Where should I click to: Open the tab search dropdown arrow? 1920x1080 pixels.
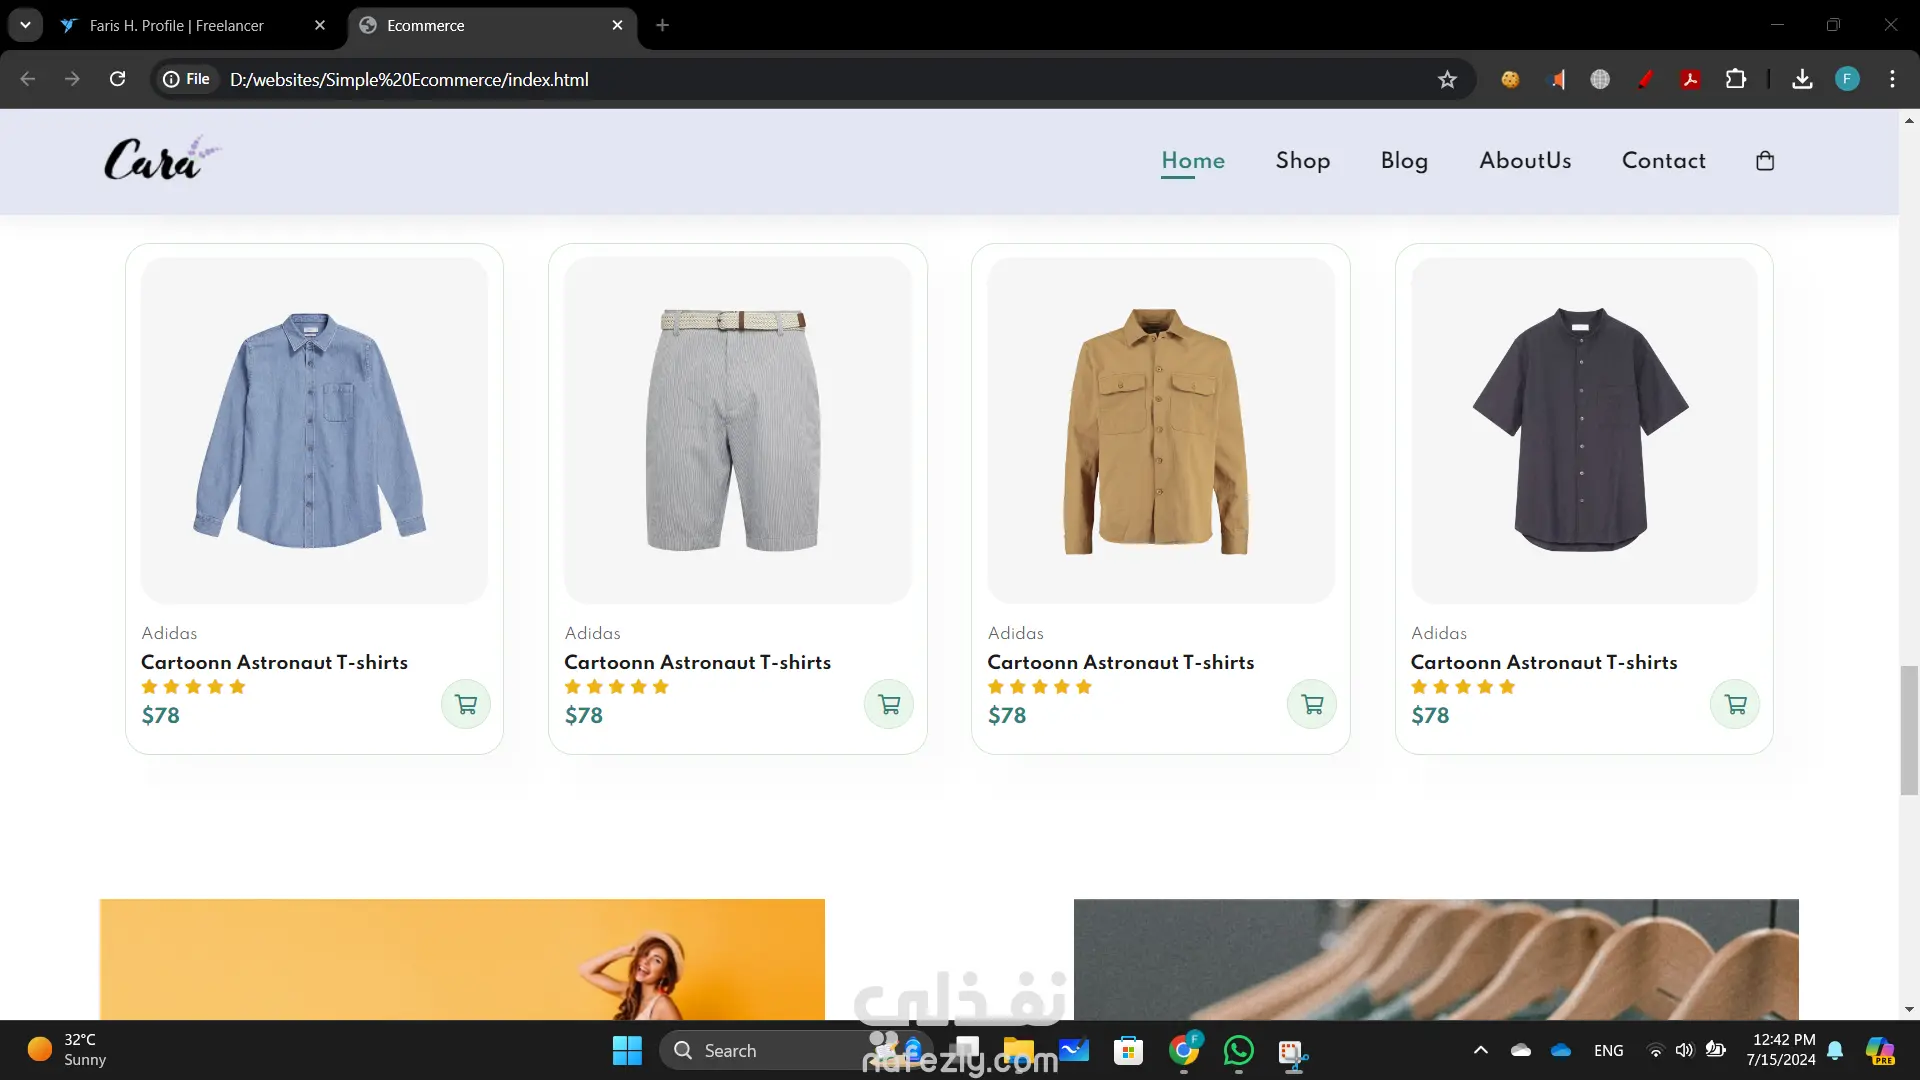coord(25,25)
